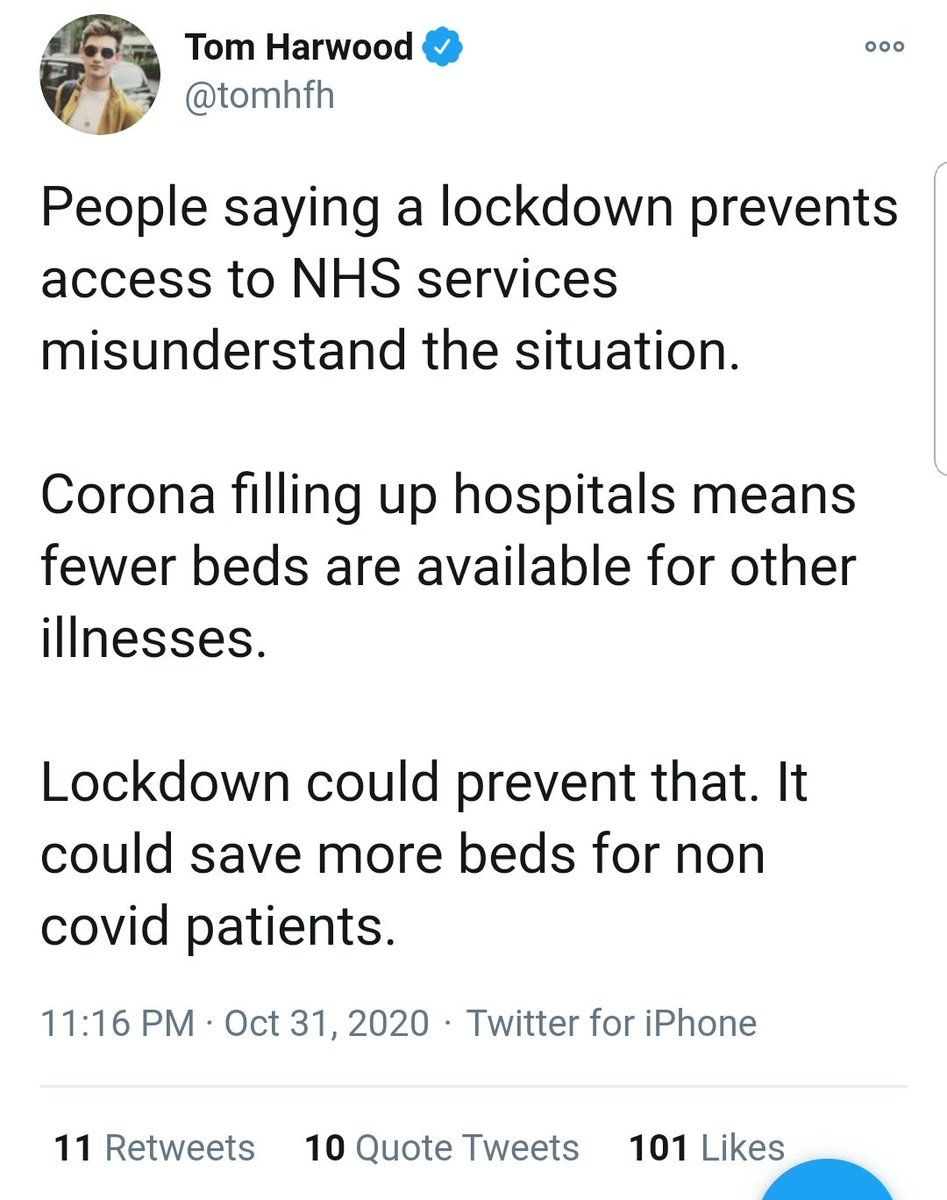This screenshot has height=1200, width=947.
Task: Open Tom Harwood's profile picture
Action: [100, 74]
